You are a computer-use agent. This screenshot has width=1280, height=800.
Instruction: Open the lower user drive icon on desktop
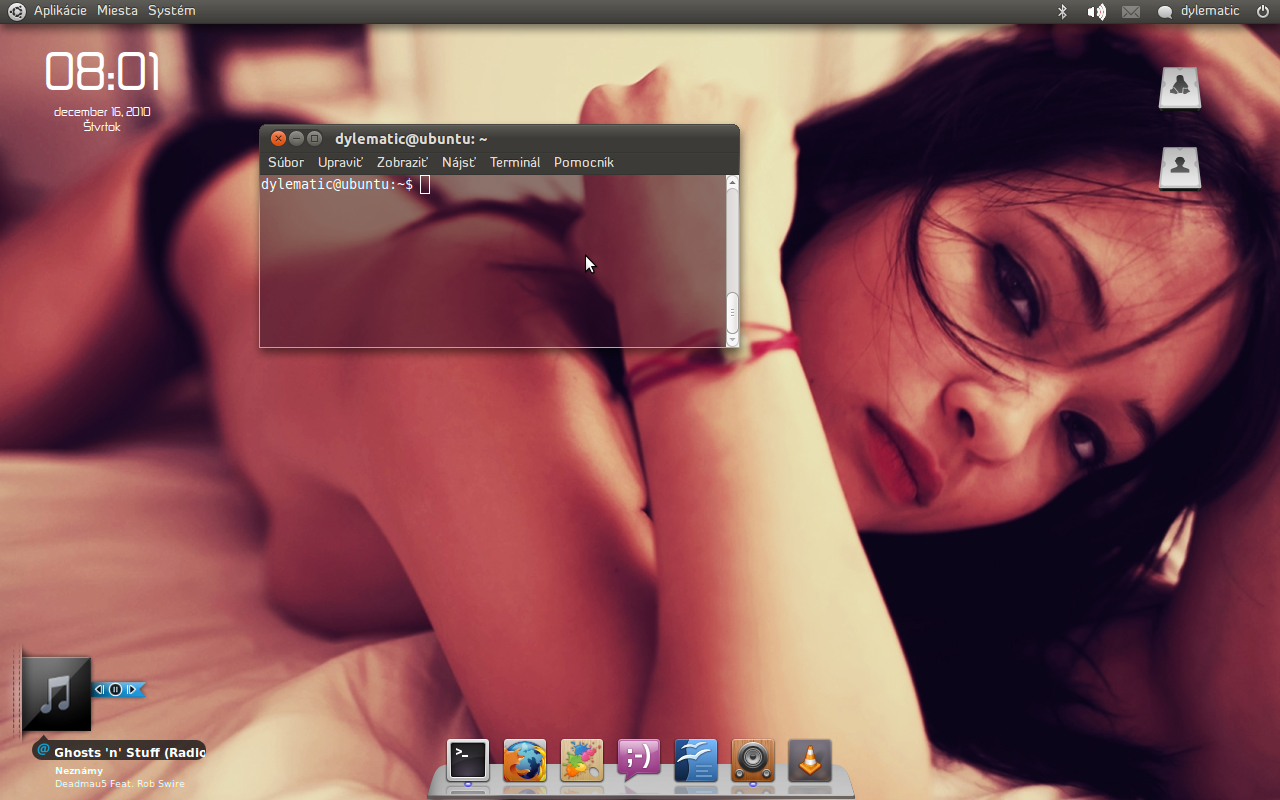1180,167
